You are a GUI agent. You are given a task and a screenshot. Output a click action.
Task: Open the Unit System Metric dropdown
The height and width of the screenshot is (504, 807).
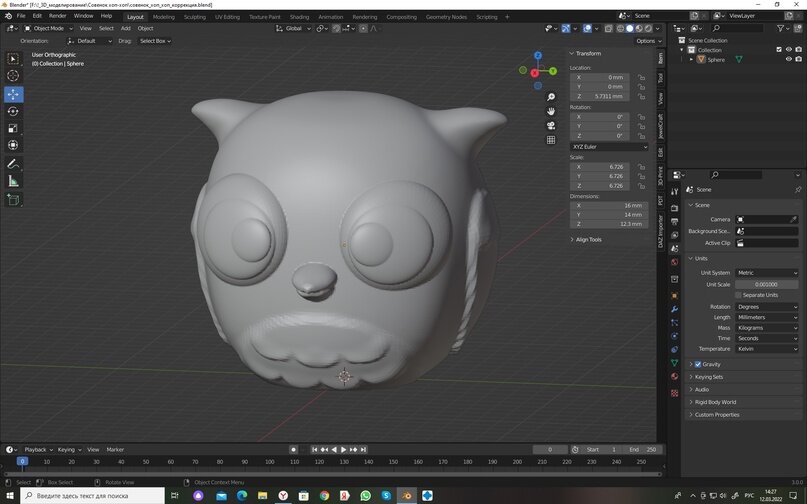tap(766, 273)
